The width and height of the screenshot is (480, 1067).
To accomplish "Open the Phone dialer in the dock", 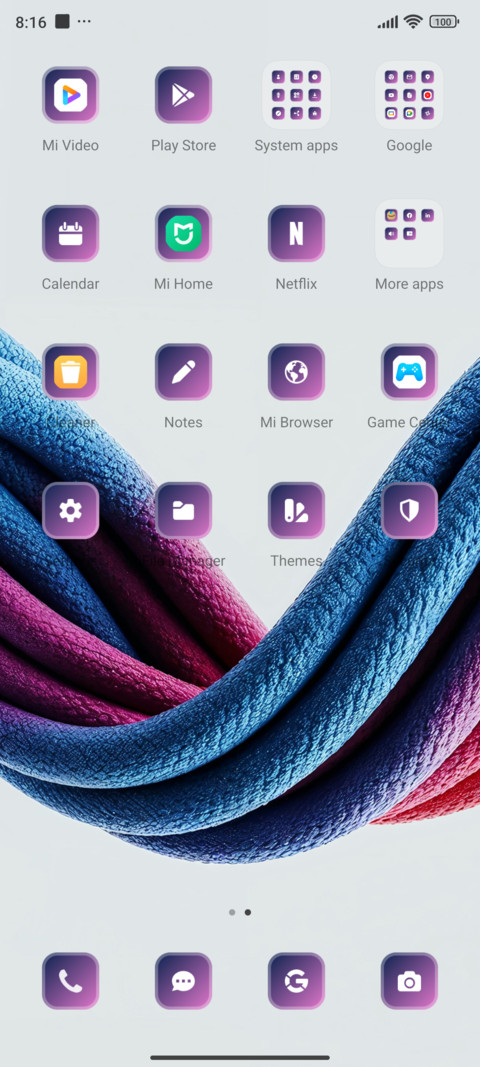I will coord(70,981).
